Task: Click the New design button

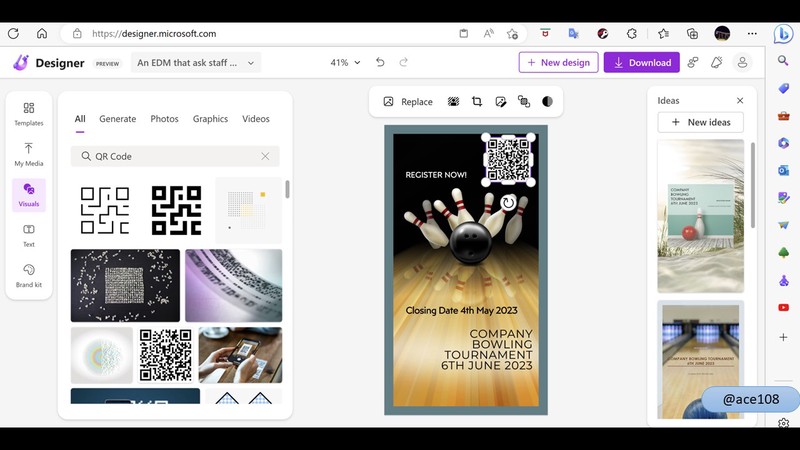Action: 558,62
